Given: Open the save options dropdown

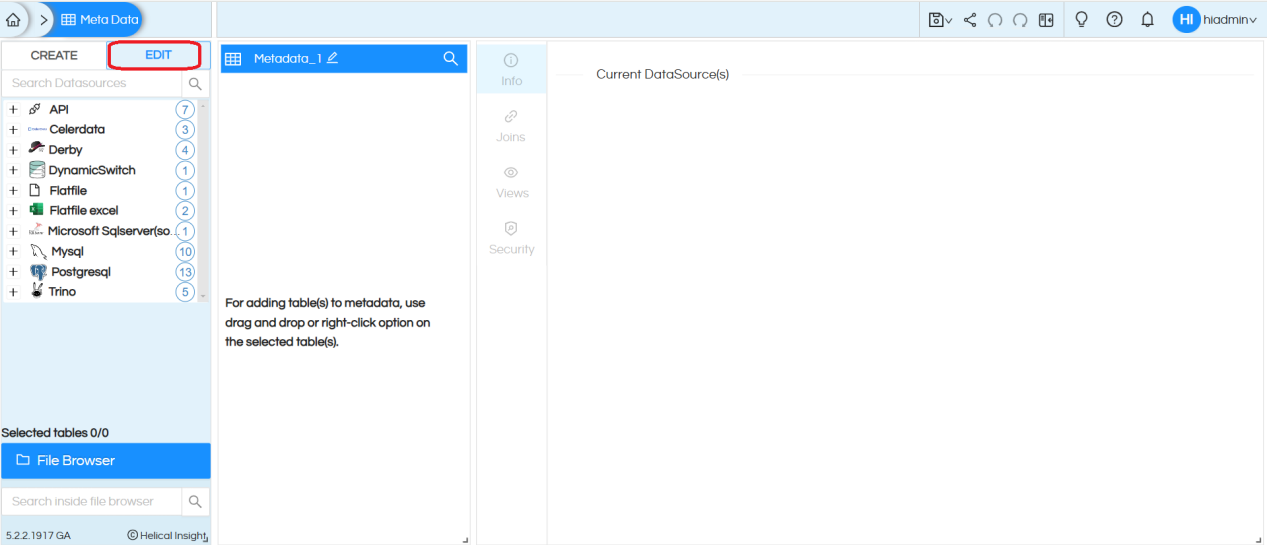Looking at the screenshot, I should pyautogui.click(x=940, y=20).
